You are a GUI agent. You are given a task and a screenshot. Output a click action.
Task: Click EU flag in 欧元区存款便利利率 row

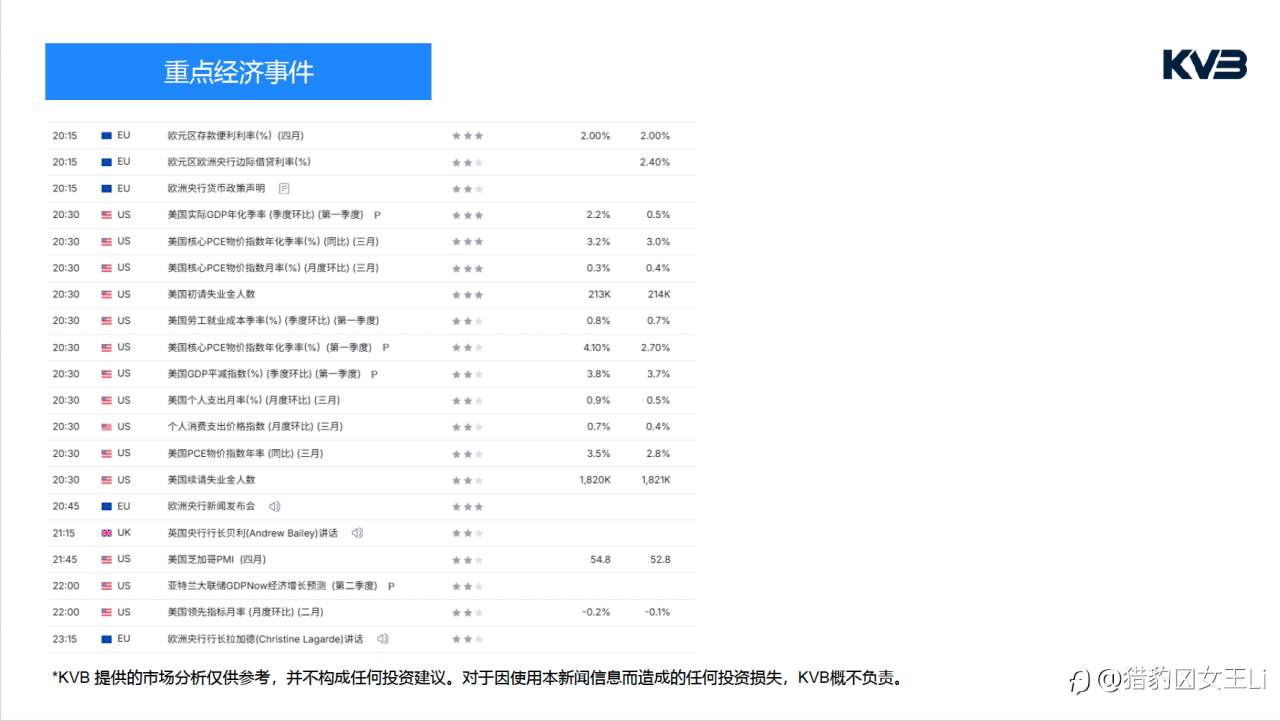(106, 135)
